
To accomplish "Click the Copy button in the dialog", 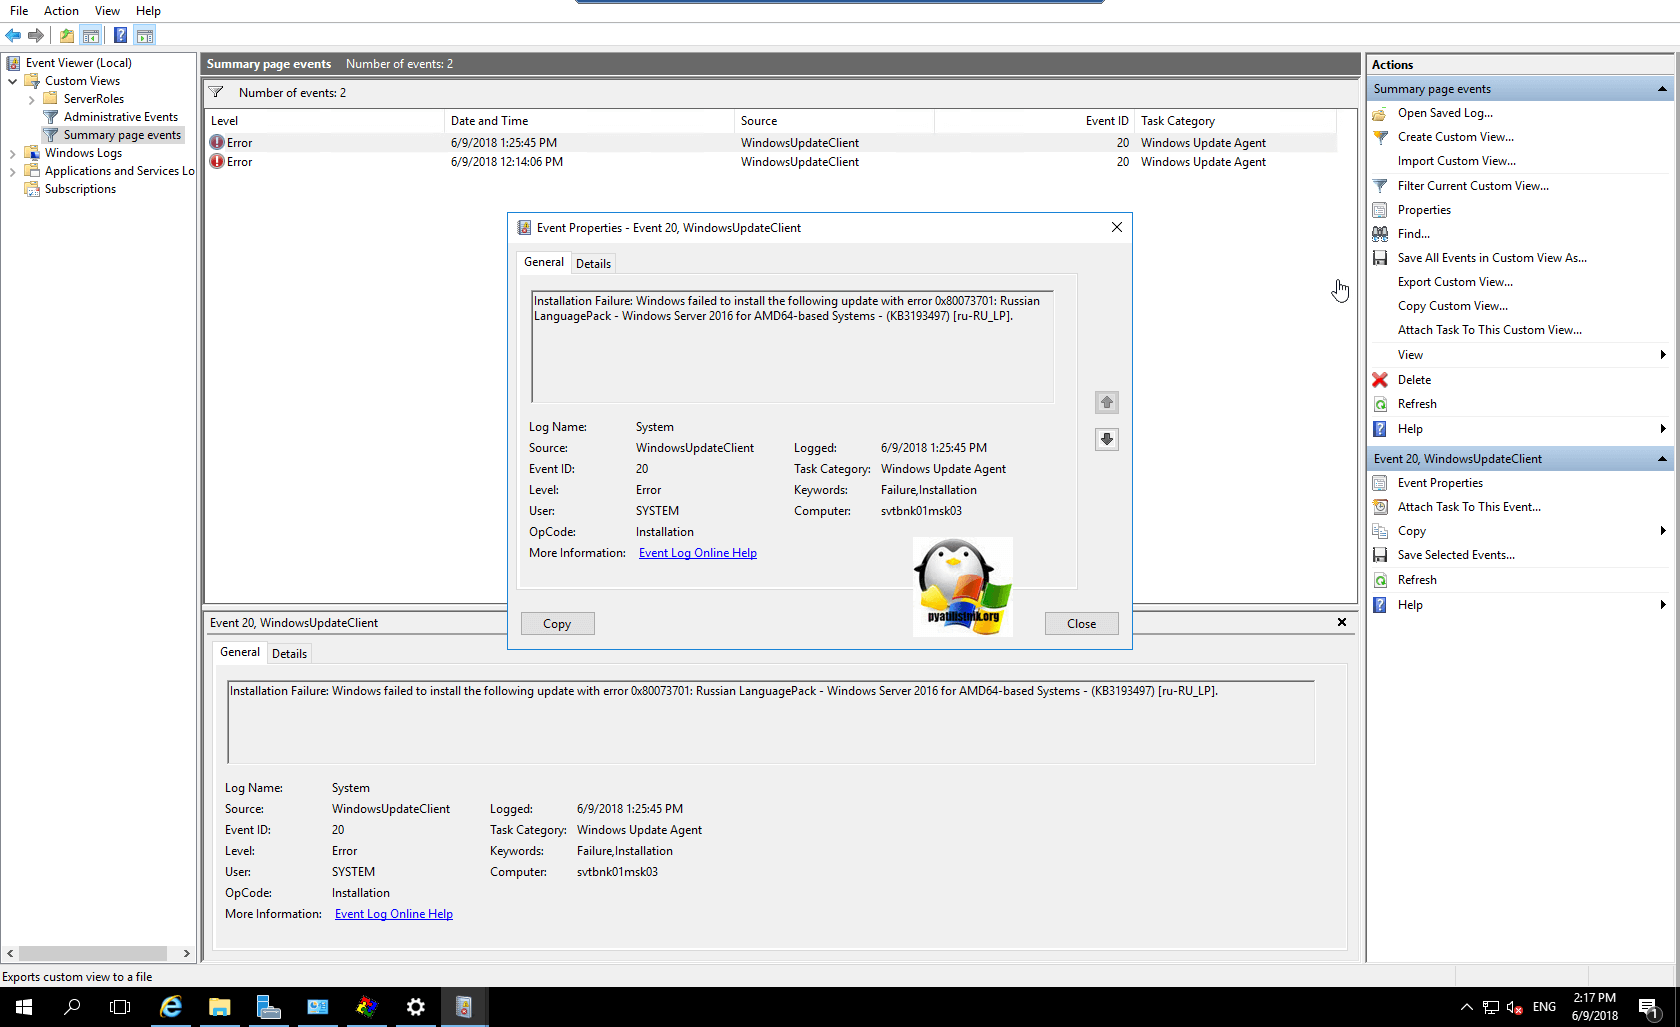I will tap(557, 624).
